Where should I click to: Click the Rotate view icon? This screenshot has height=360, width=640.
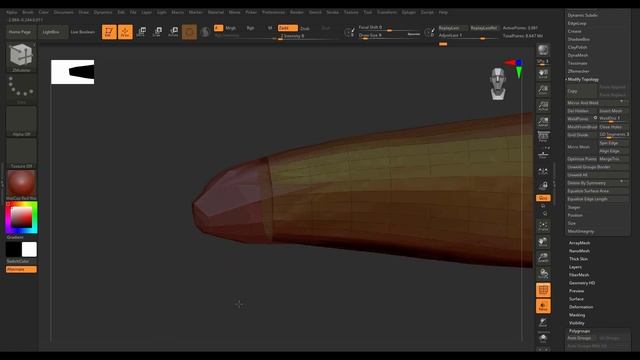tap(543, 273)
